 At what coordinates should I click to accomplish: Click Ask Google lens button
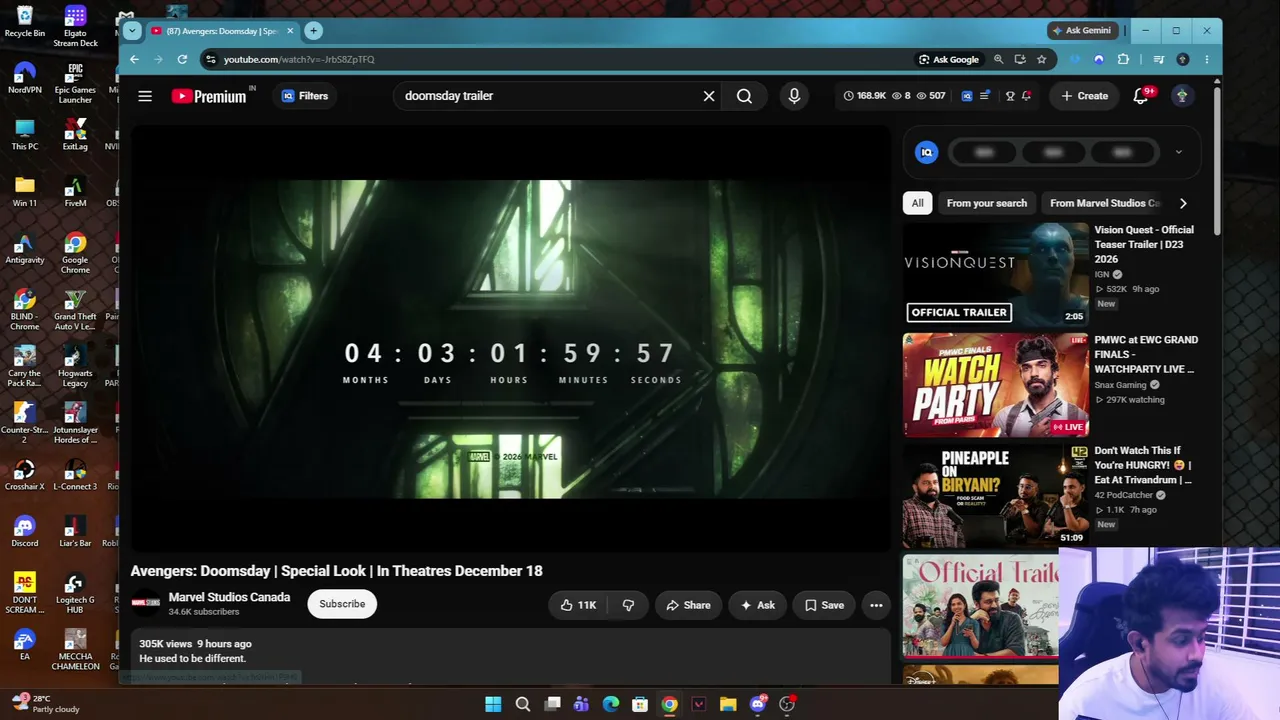tap(949, 59)
